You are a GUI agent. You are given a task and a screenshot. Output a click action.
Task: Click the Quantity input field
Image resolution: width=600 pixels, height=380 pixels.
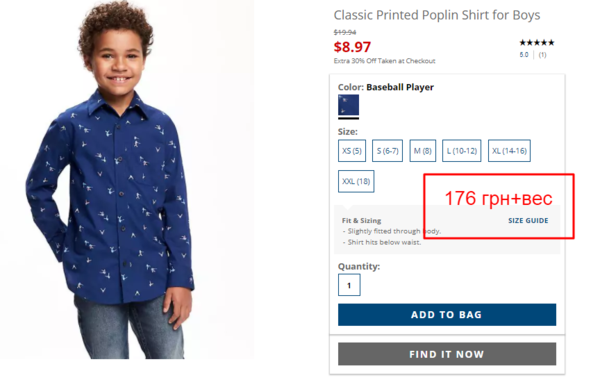pyautogui.click(x=349, y=285)
